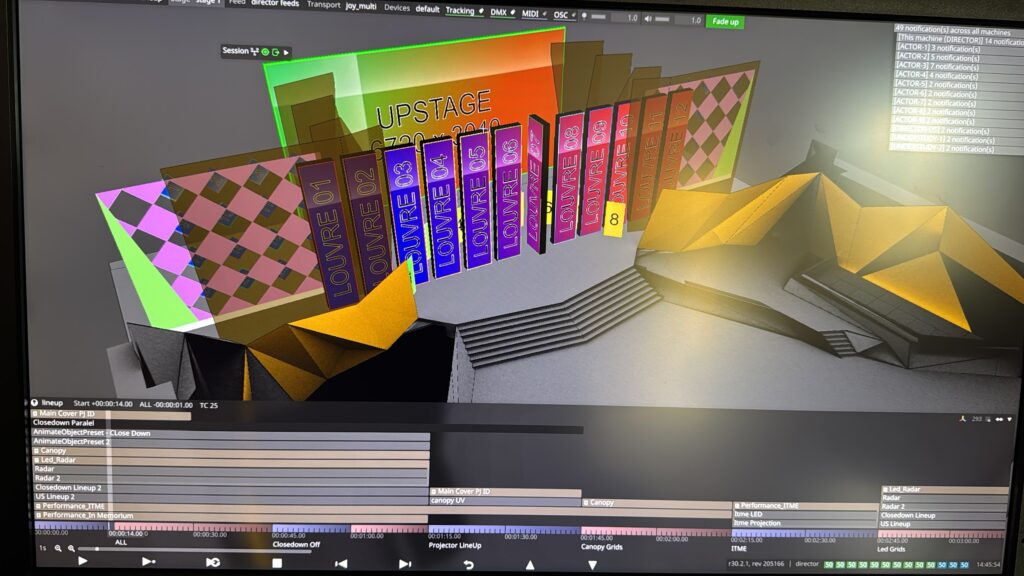The image size is (1024, 576).
Task: Expand the later Canopy group near Canopy Grids
Action: click(x=586, y=502)
